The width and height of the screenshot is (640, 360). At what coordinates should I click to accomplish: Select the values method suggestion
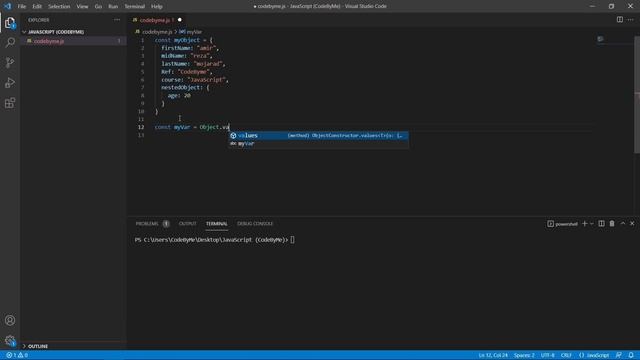tap(318, 136)
